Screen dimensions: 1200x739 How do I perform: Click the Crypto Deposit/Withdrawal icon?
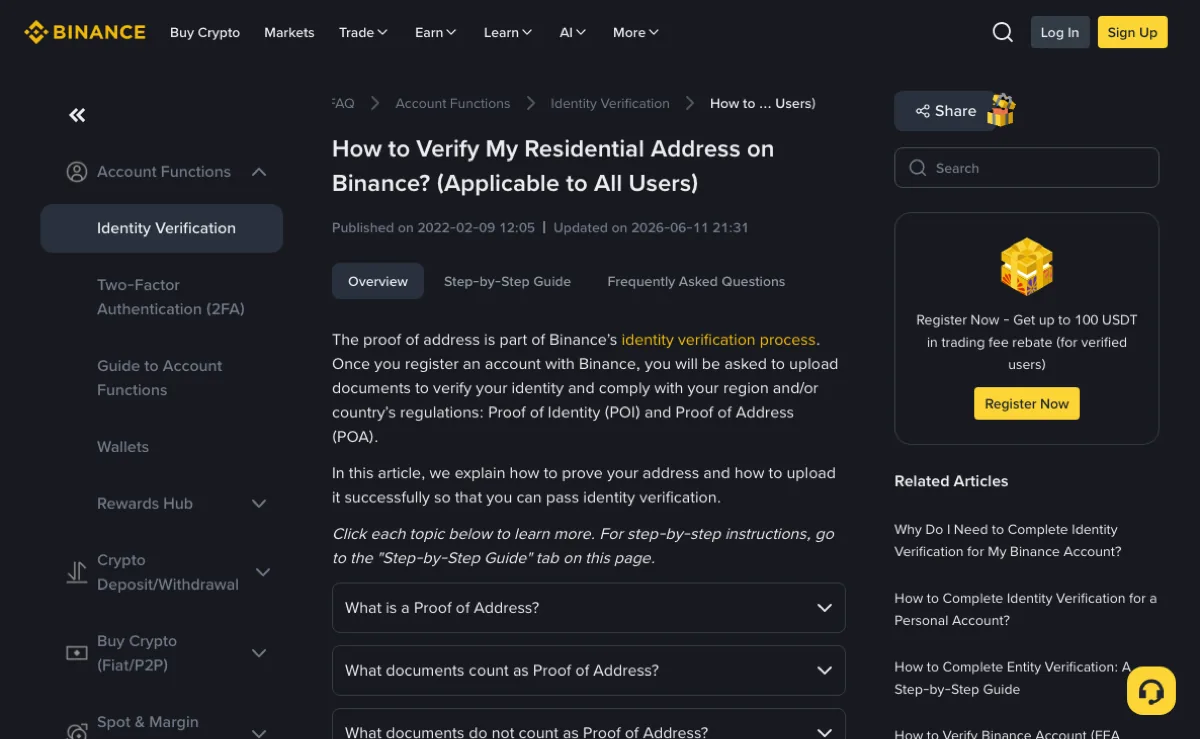(77, 572)
